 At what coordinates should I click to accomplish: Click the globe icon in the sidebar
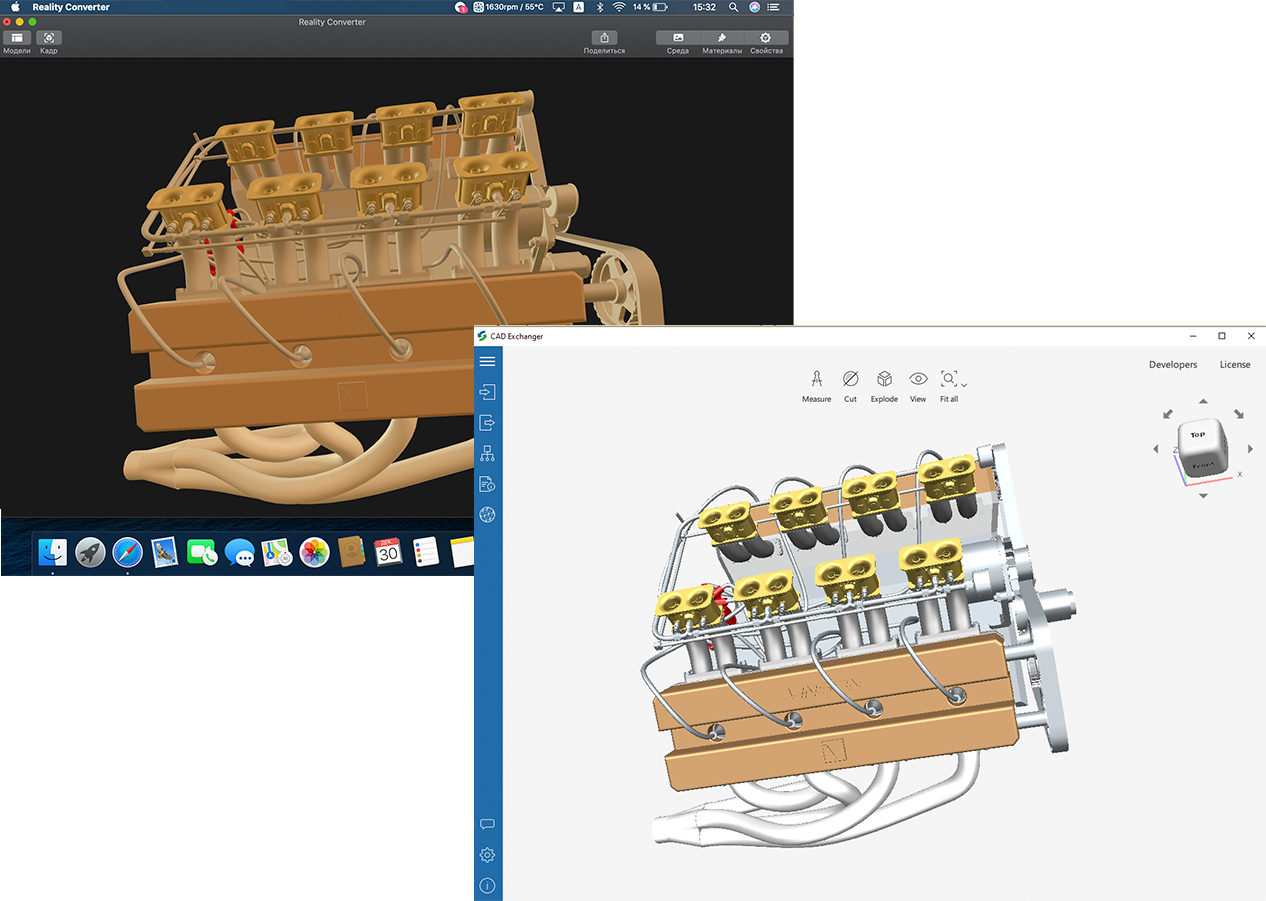click(487, 515)
